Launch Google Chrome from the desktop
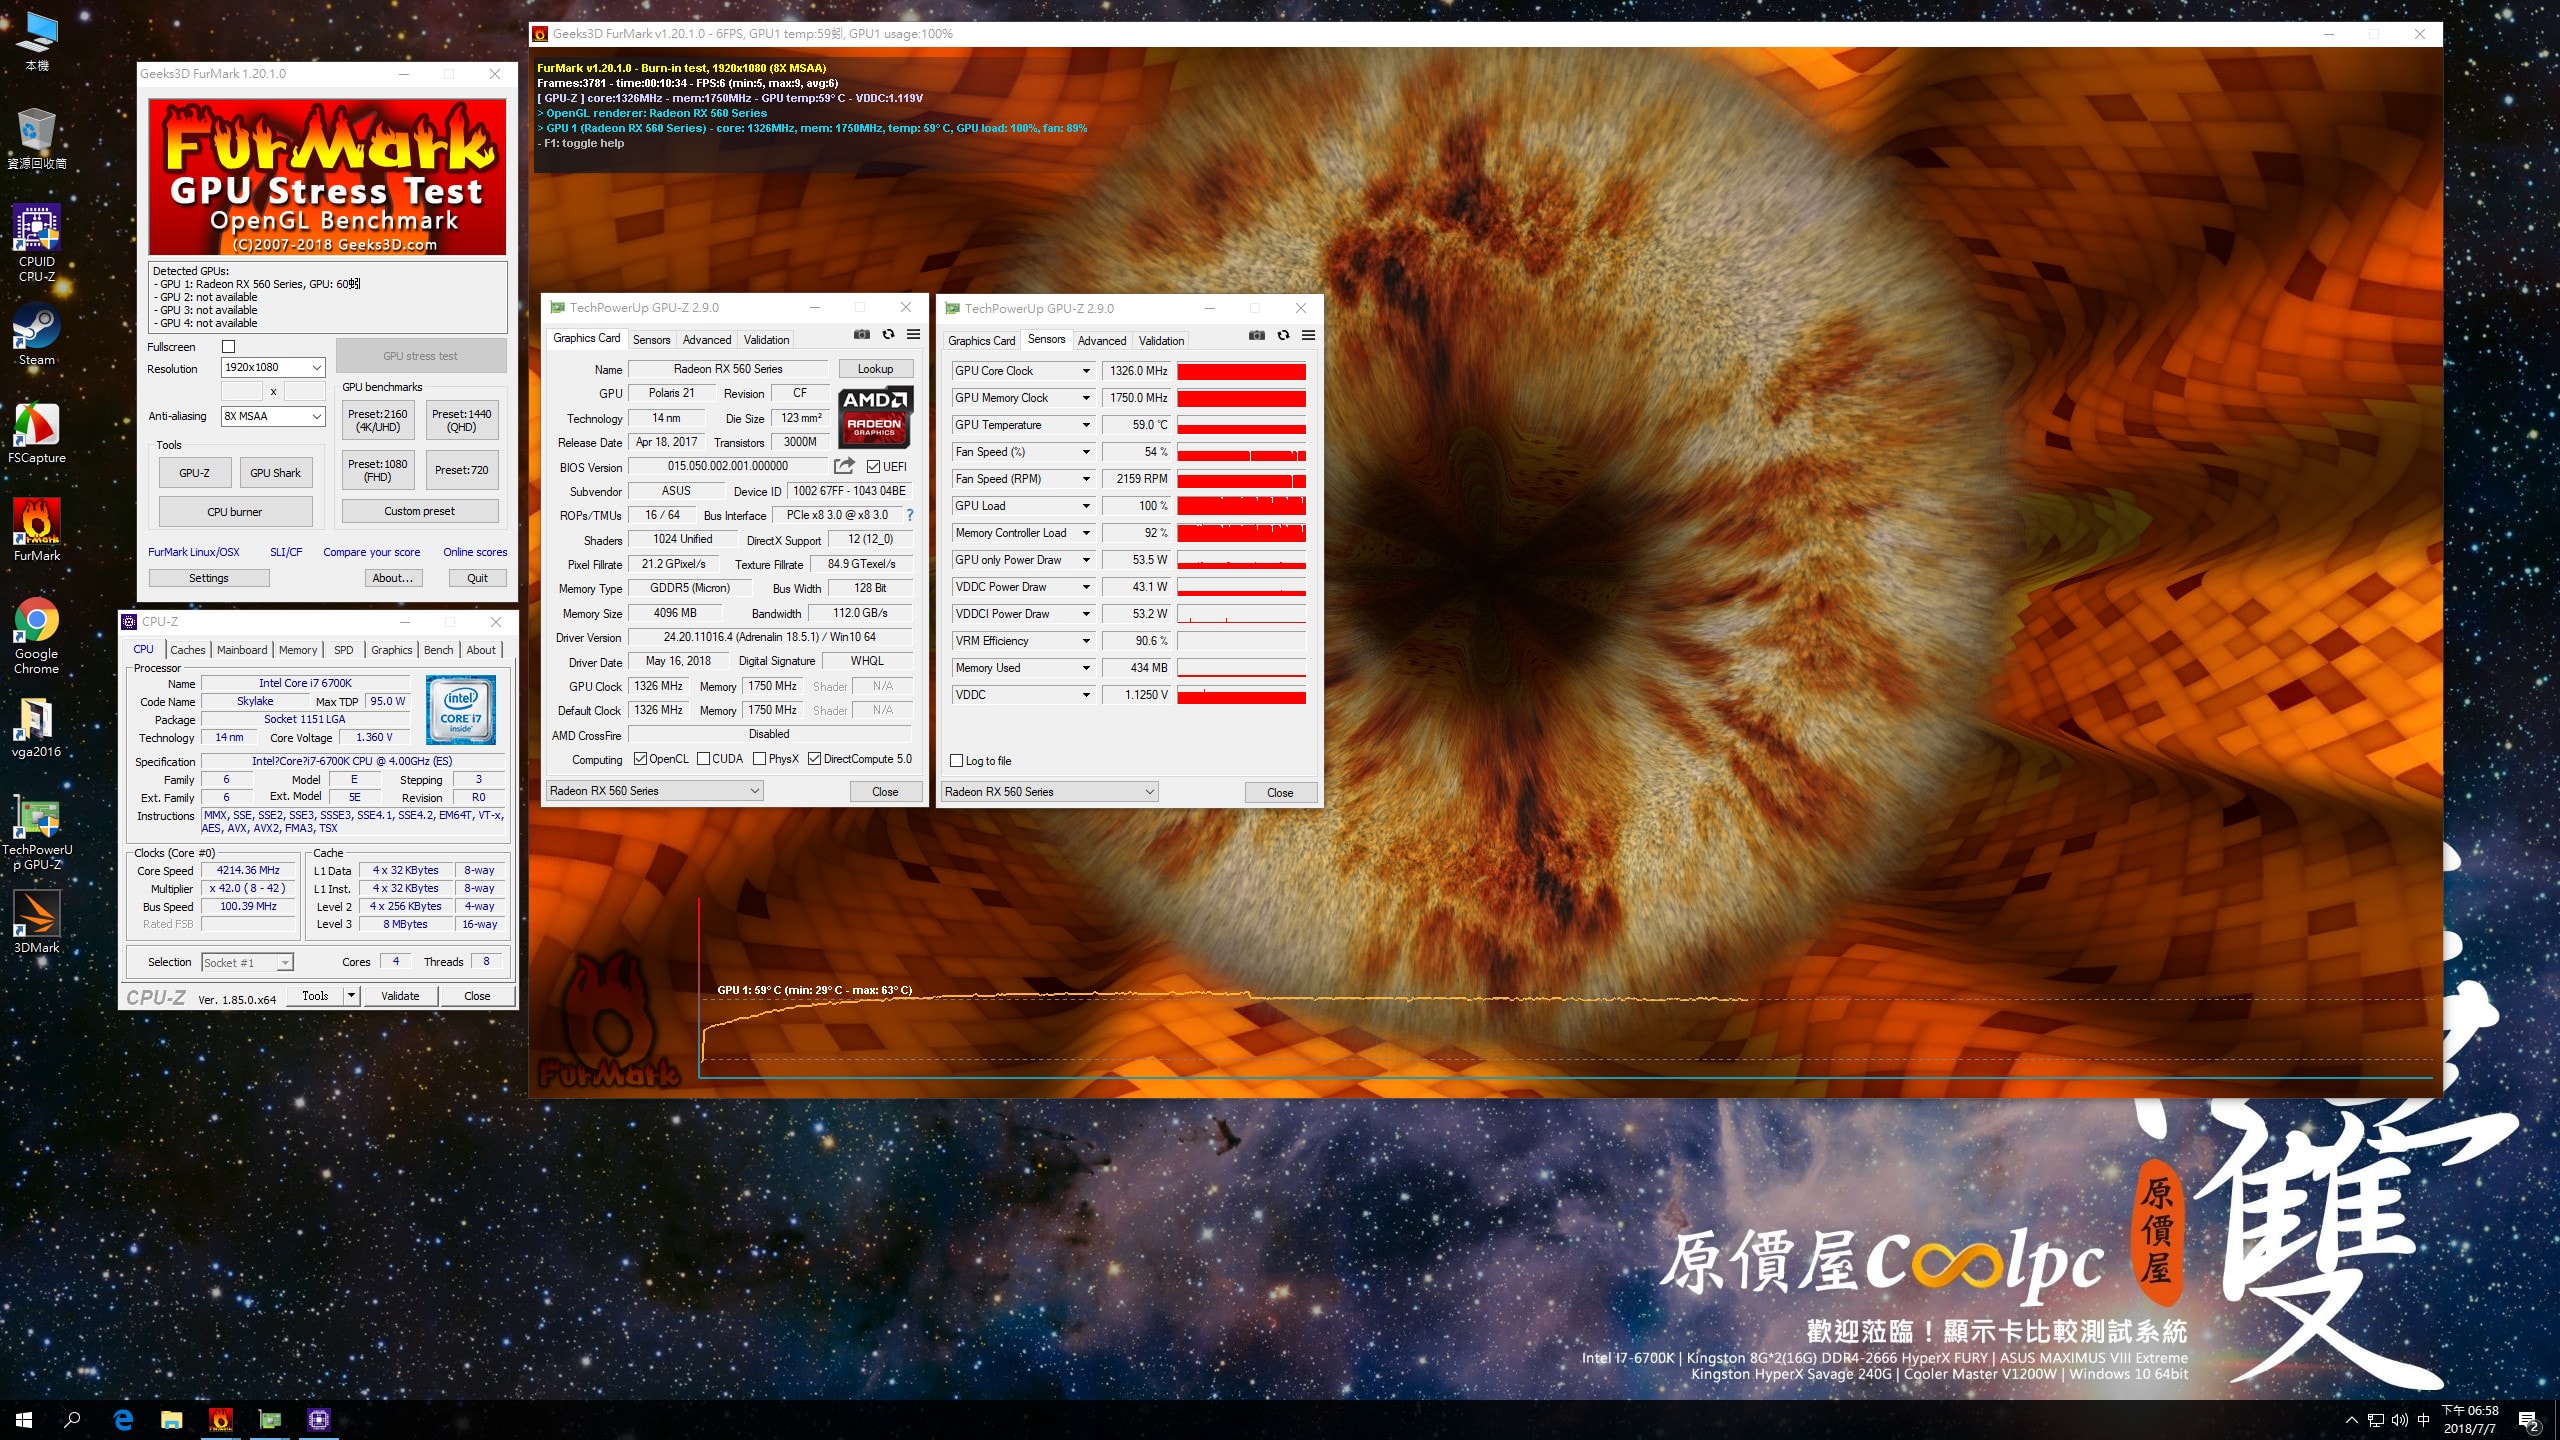The height and width of the screenshot is (1440, 2560). pyautogui.click(x=37, y=636)
